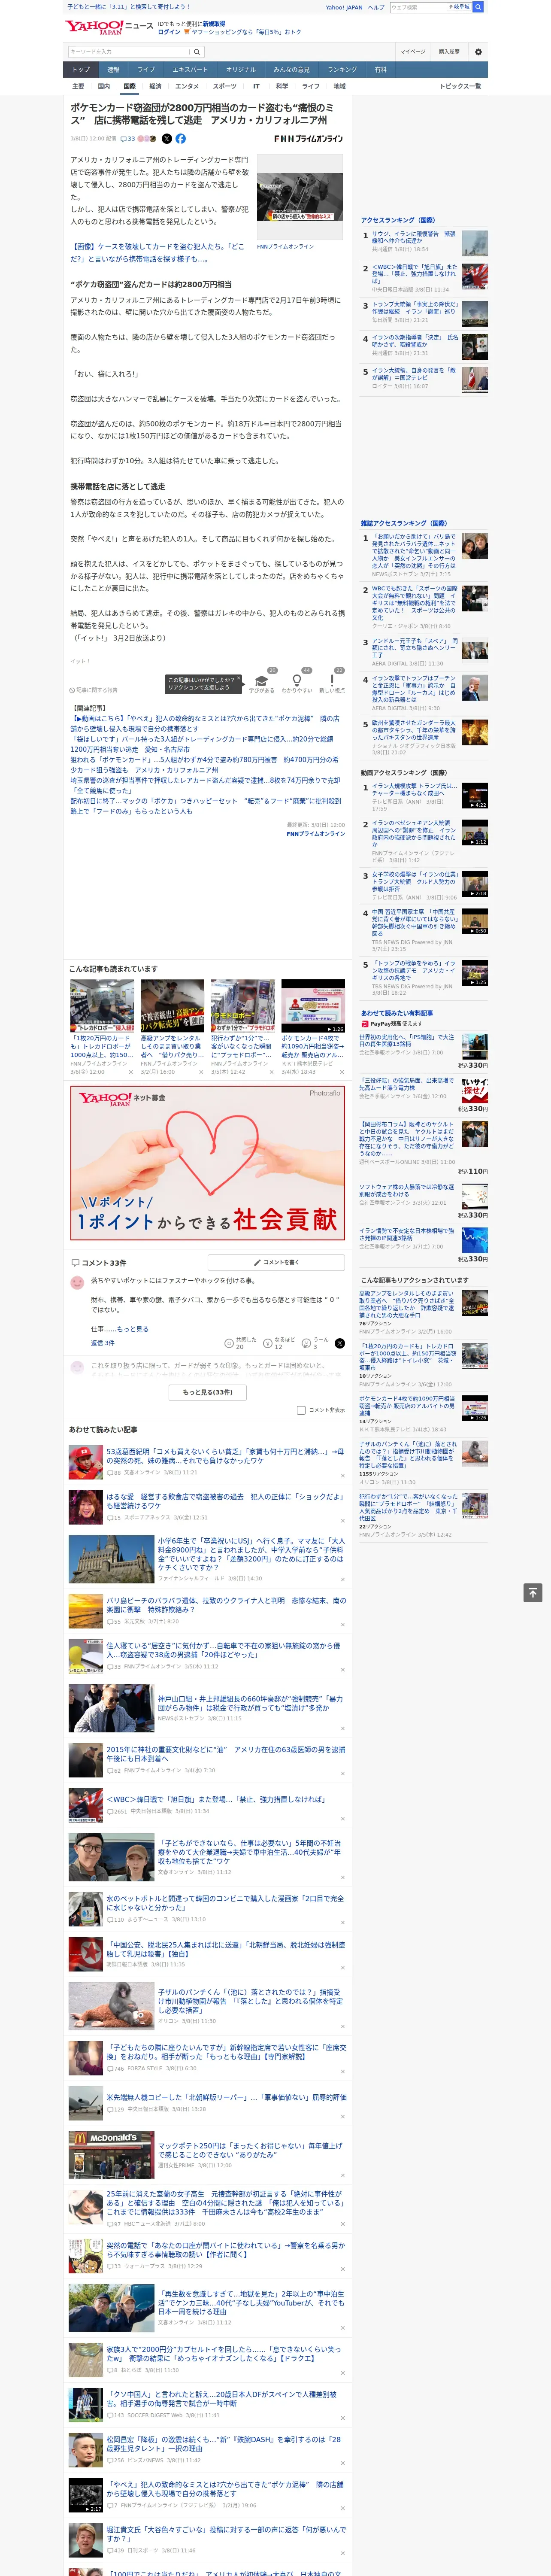
Task: Select the ランキング navigation tab
Action: (342, 69)
